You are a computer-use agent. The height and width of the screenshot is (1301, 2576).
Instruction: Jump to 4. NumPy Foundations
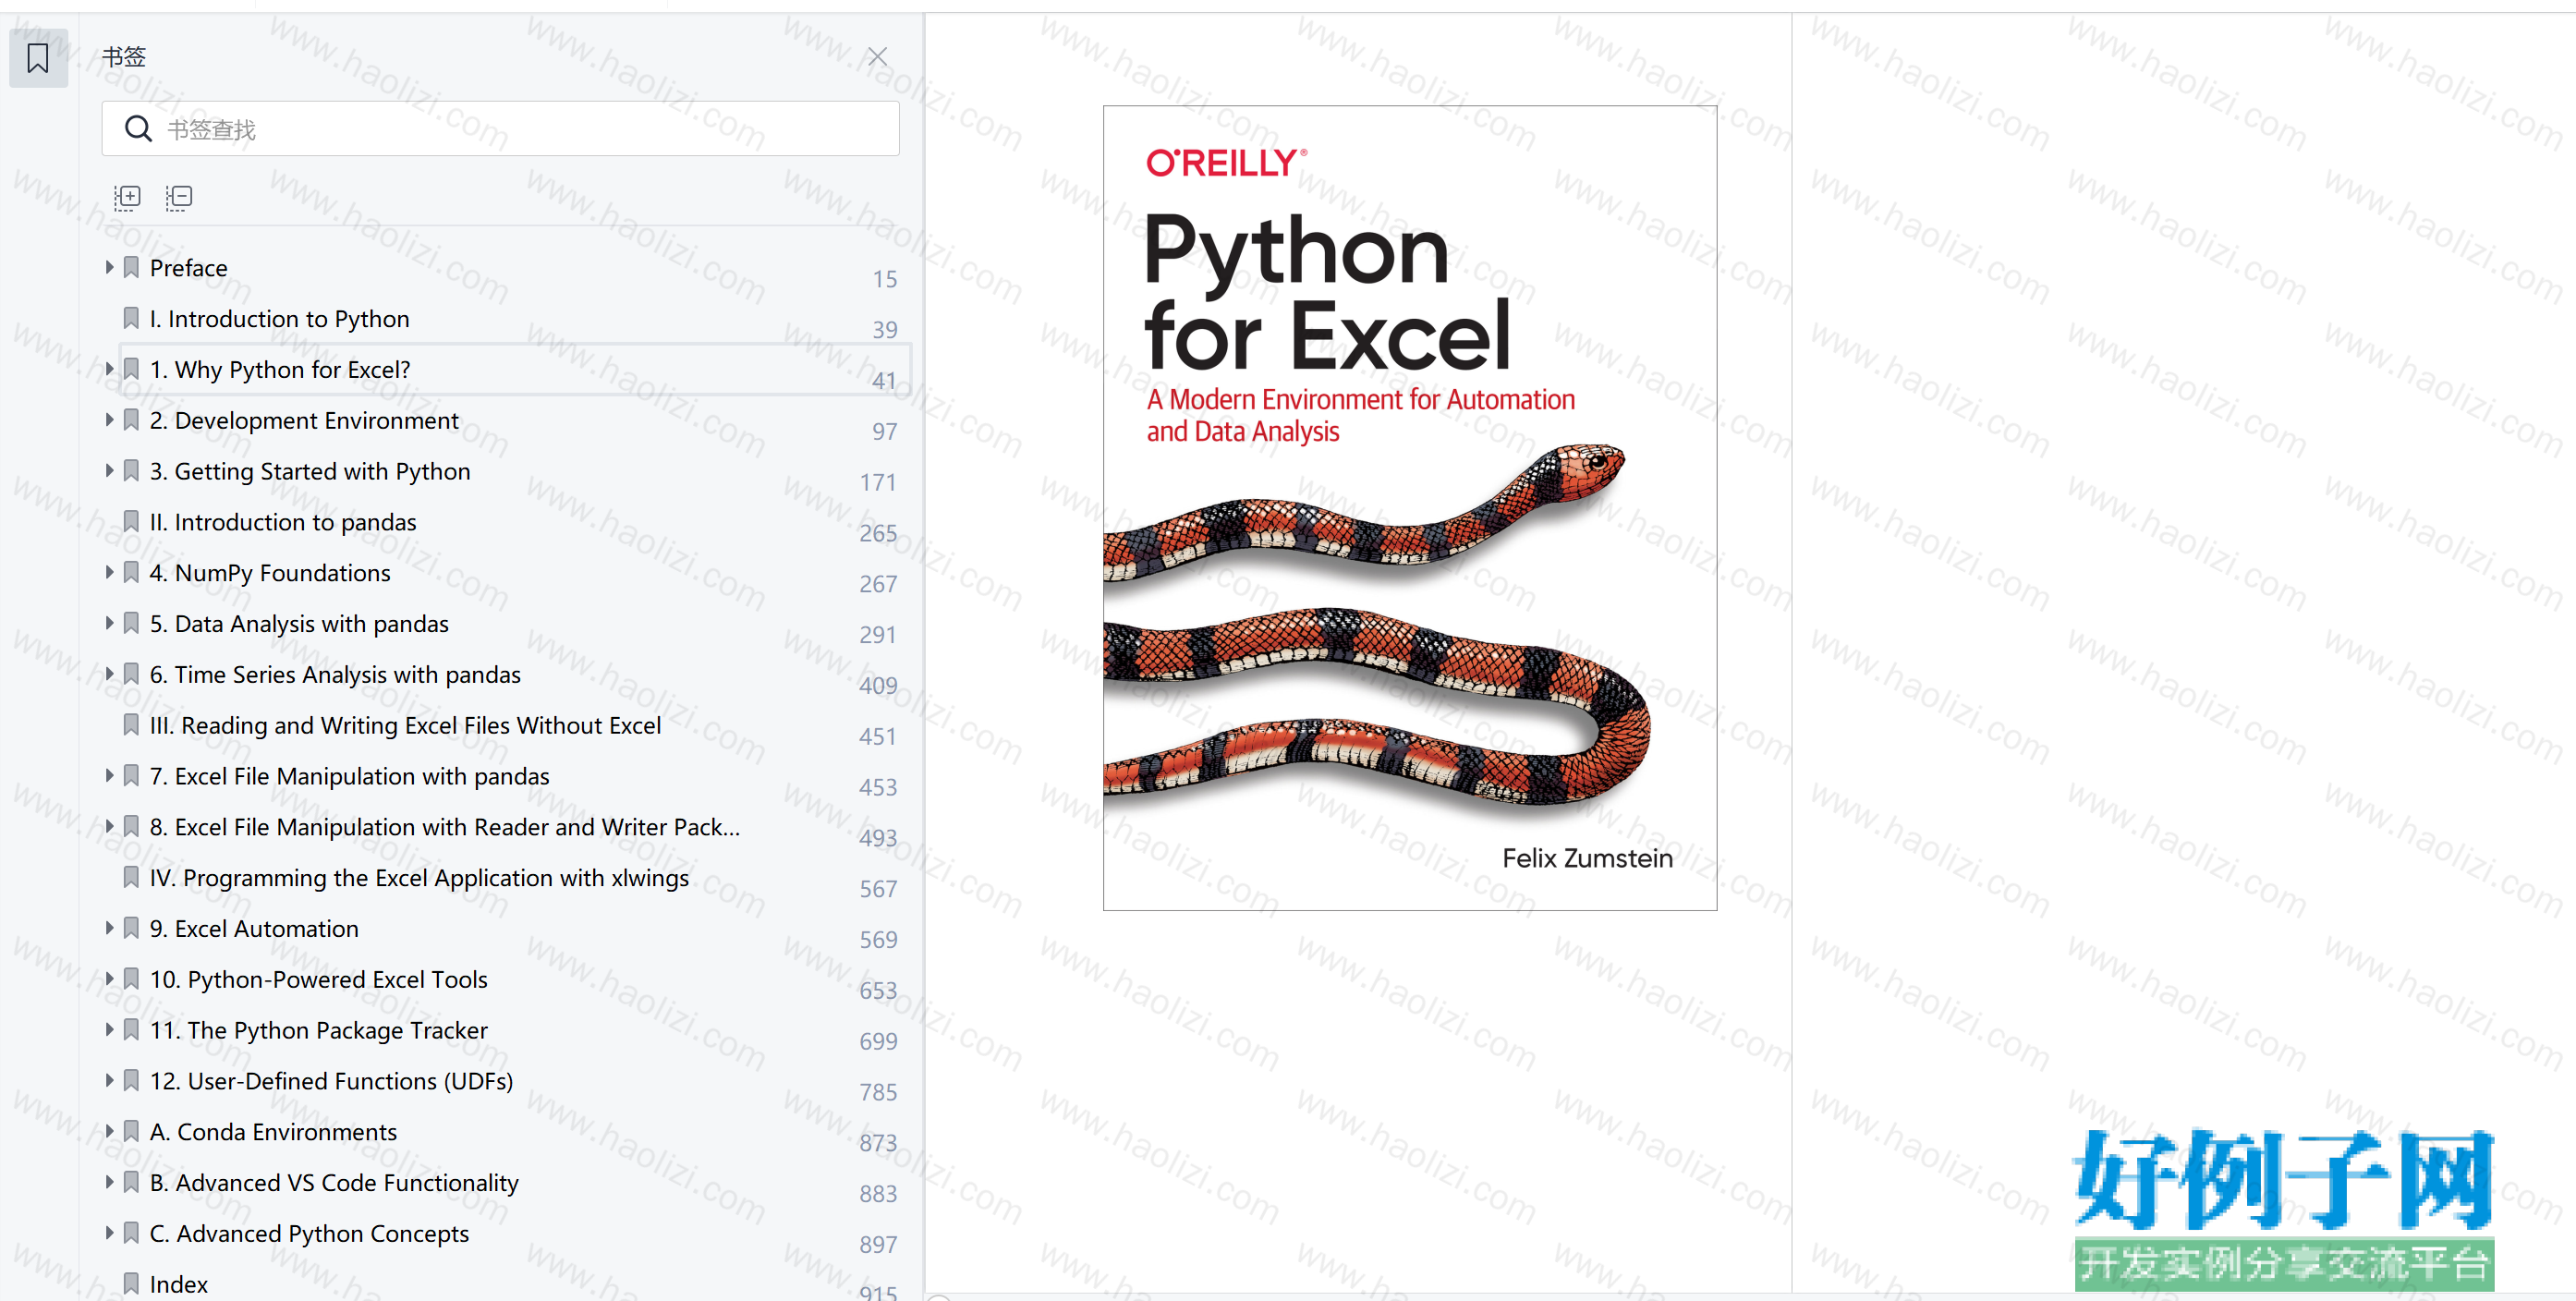point(270,573)
